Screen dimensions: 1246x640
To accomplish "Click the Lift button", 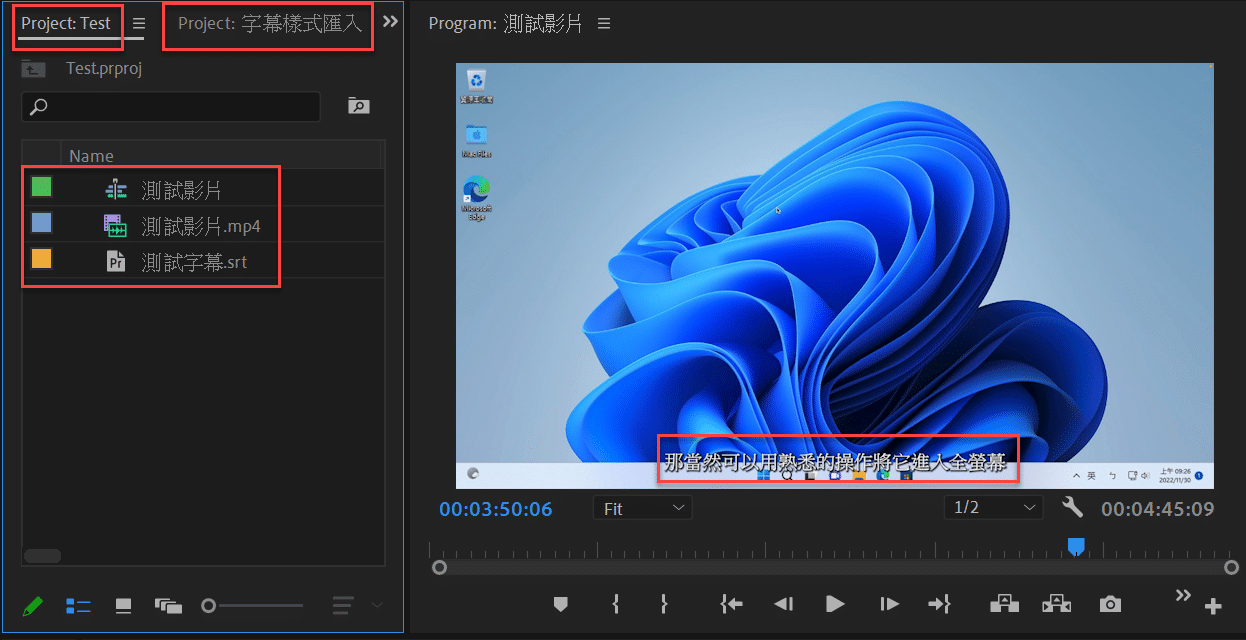I will pyautogui.click(x=1004, y=604).
